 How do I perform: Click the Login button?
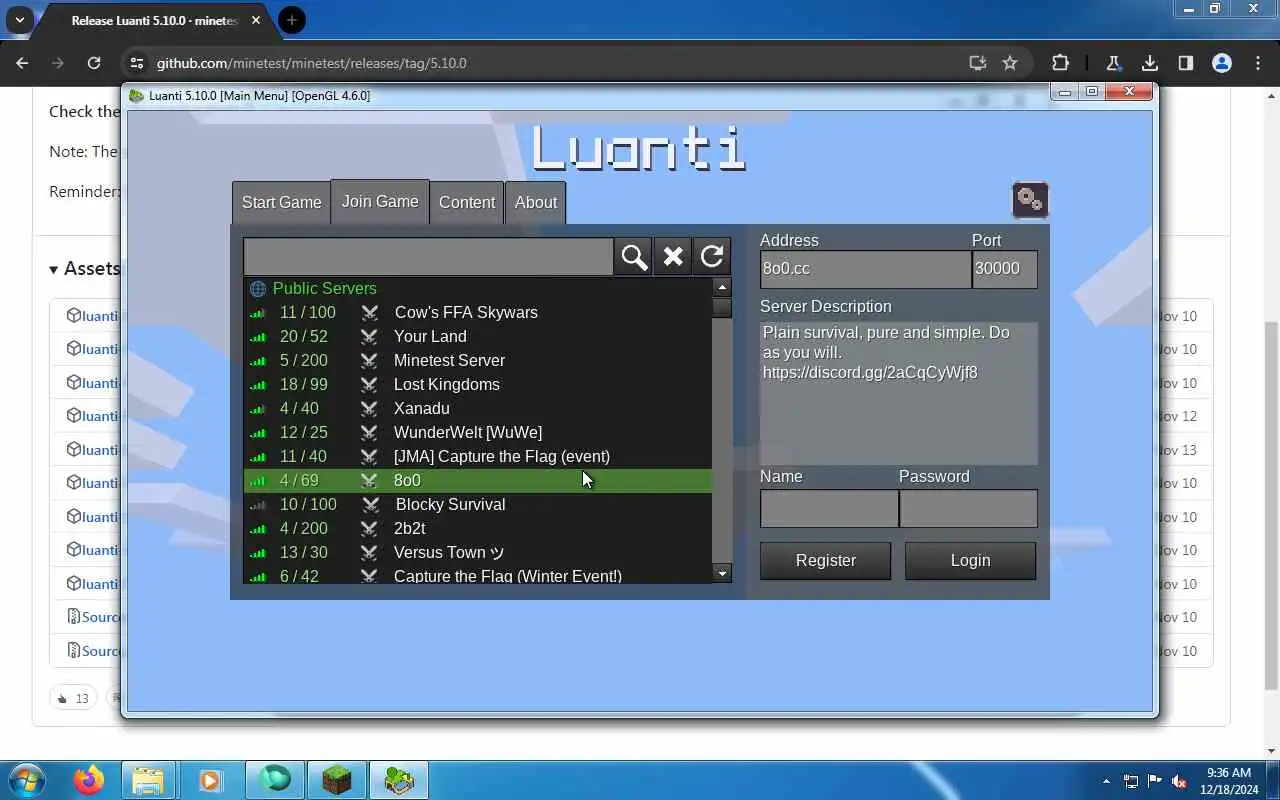[970, 561]
